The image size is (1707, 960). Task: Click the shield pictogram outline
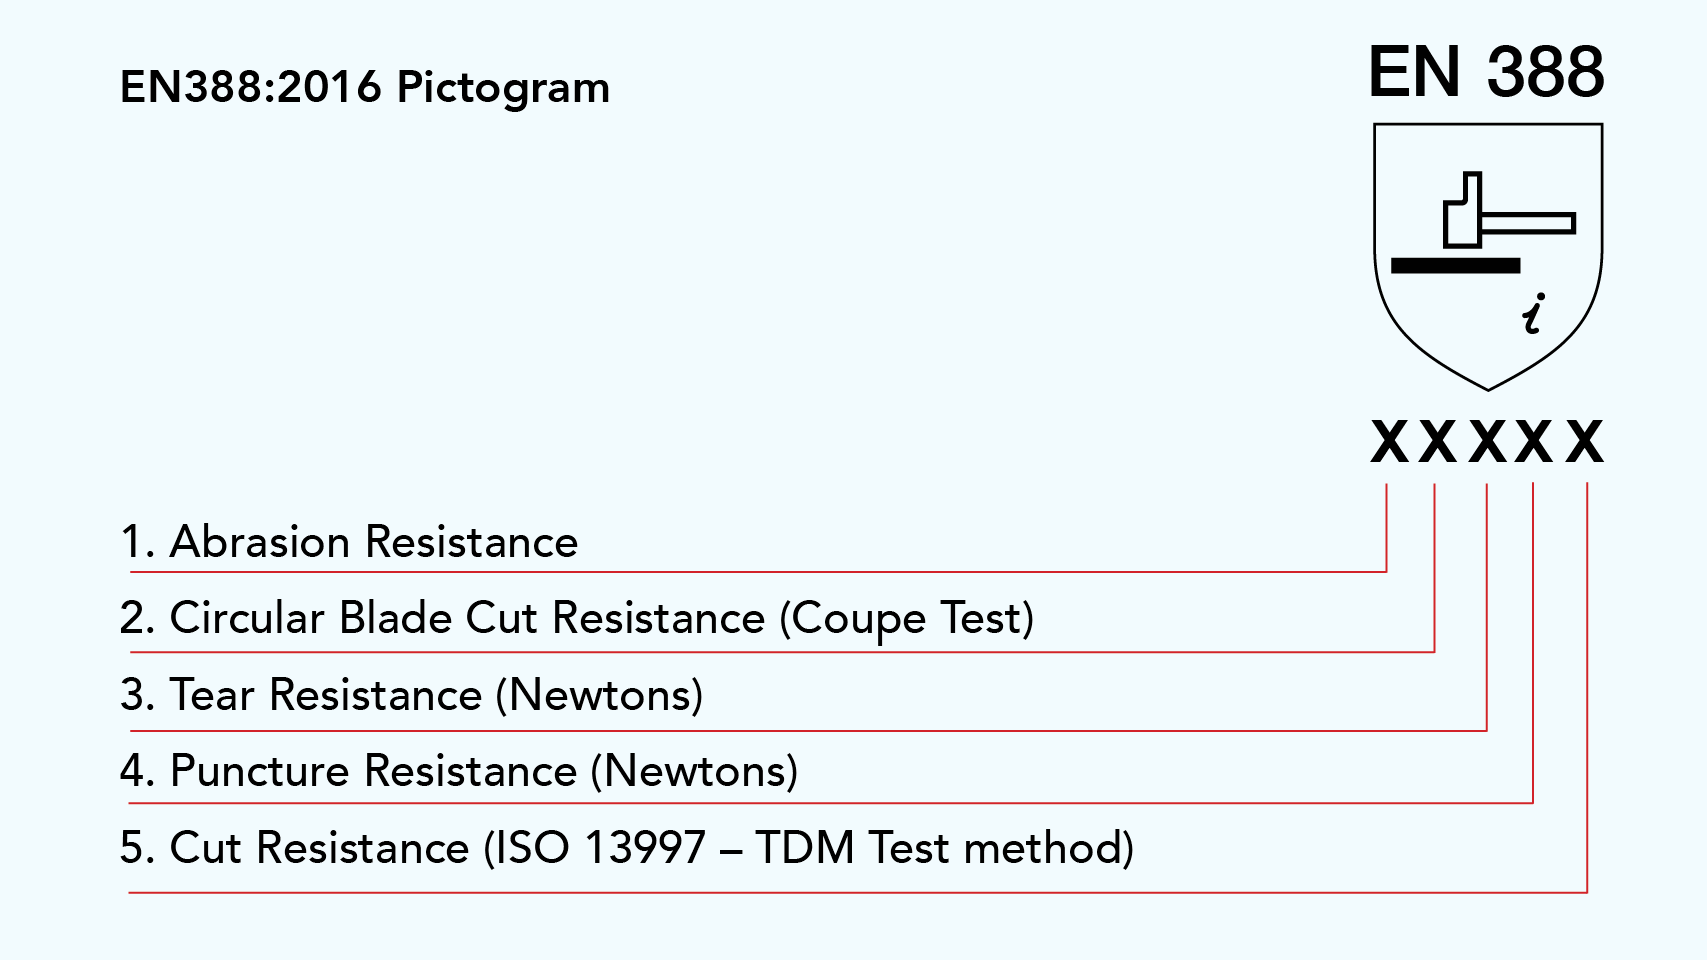pos(1488,256)
